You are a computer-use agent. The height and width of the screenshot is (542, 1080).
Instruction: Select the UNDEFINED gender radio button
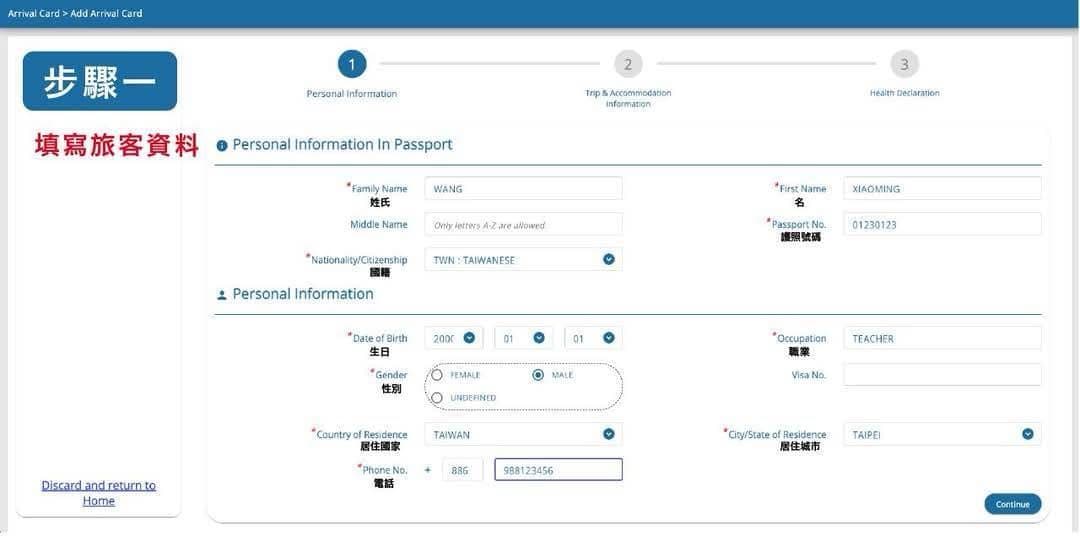pyautogui.click(x=437, y=398)
